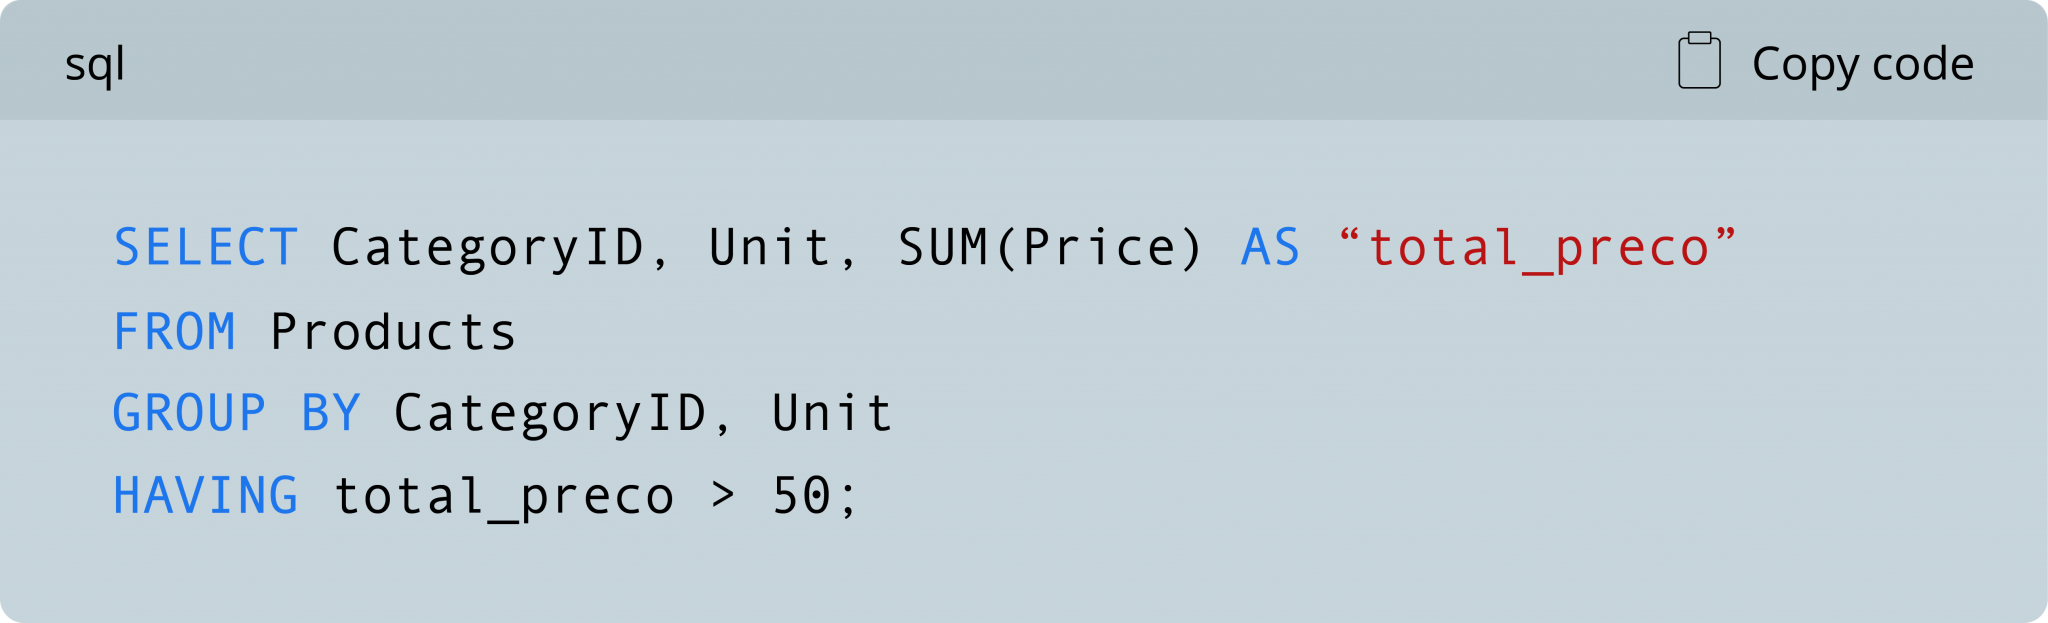Select the Products table name
2048x623 pixels.
(395, 330)
